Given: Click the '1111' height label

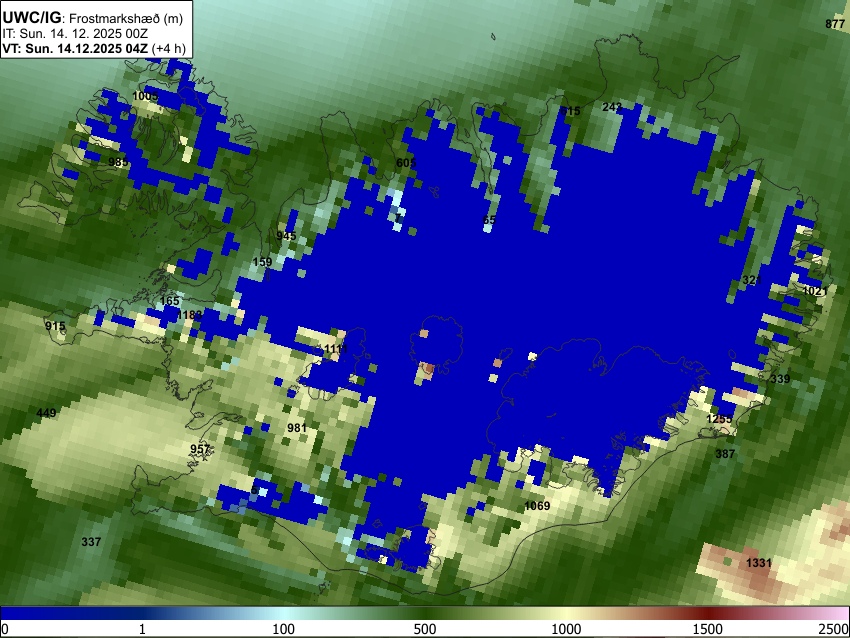Looking at the screenshot, I should (x=336, y=349).
